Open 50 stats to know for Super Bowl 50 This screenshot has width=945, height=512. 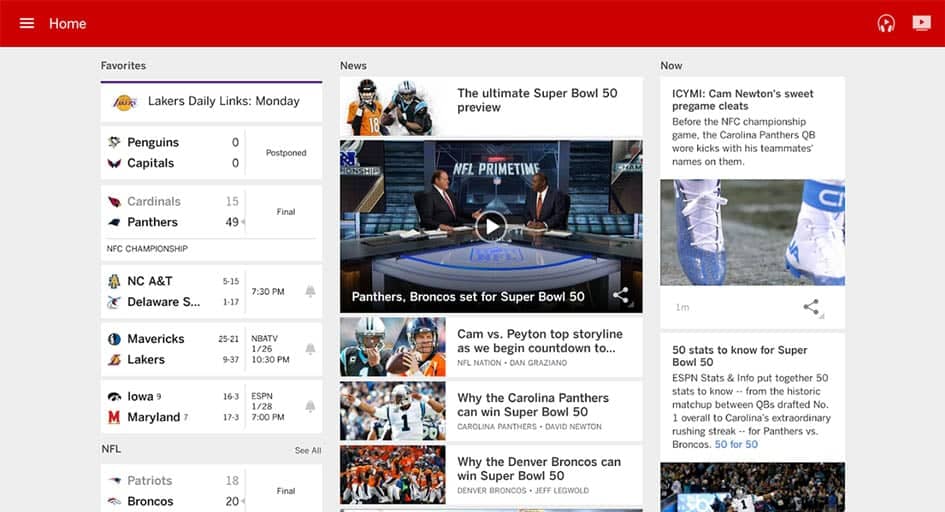pyautogui.click(x=739, y=356)
